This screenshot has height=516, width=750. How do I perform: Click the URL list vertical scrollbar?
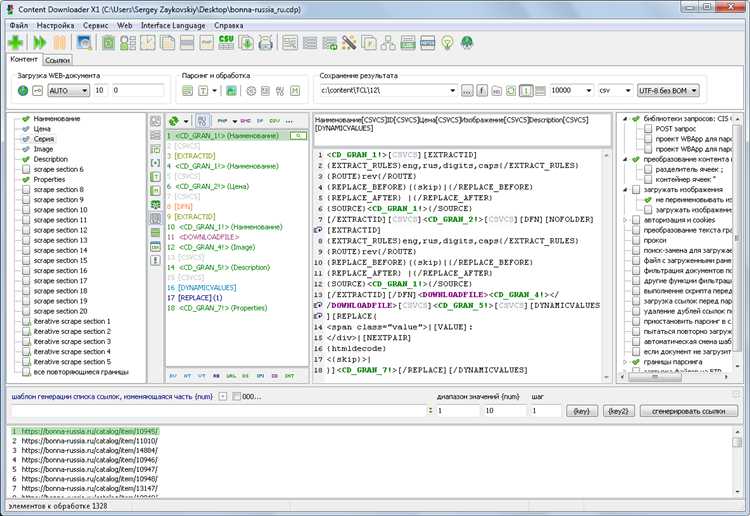coord(737,461)
